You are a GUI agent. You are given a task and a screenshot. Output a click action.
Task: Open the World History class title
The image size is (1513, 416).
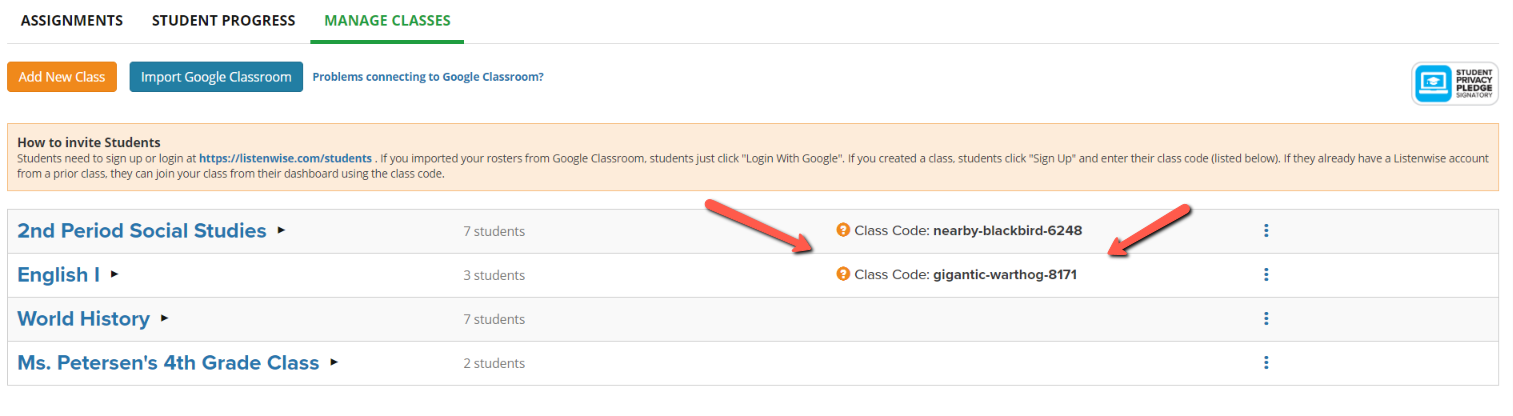pyautogui.click(x=83, y=319)
